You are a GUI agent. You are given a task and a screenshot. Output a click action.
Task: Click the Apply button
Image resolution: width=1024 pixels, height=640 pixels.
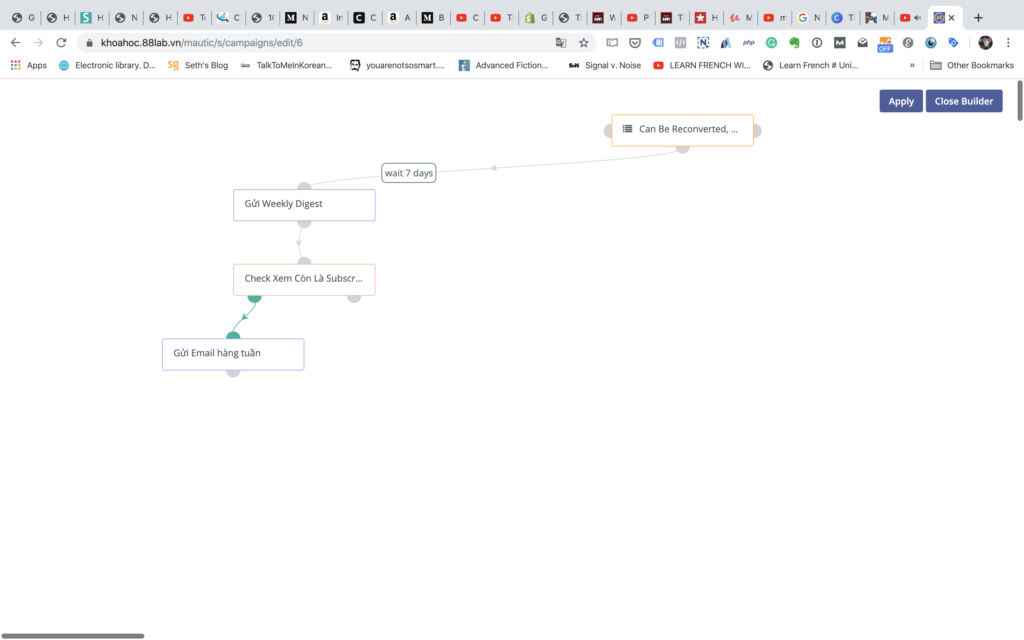coord(901,101)
